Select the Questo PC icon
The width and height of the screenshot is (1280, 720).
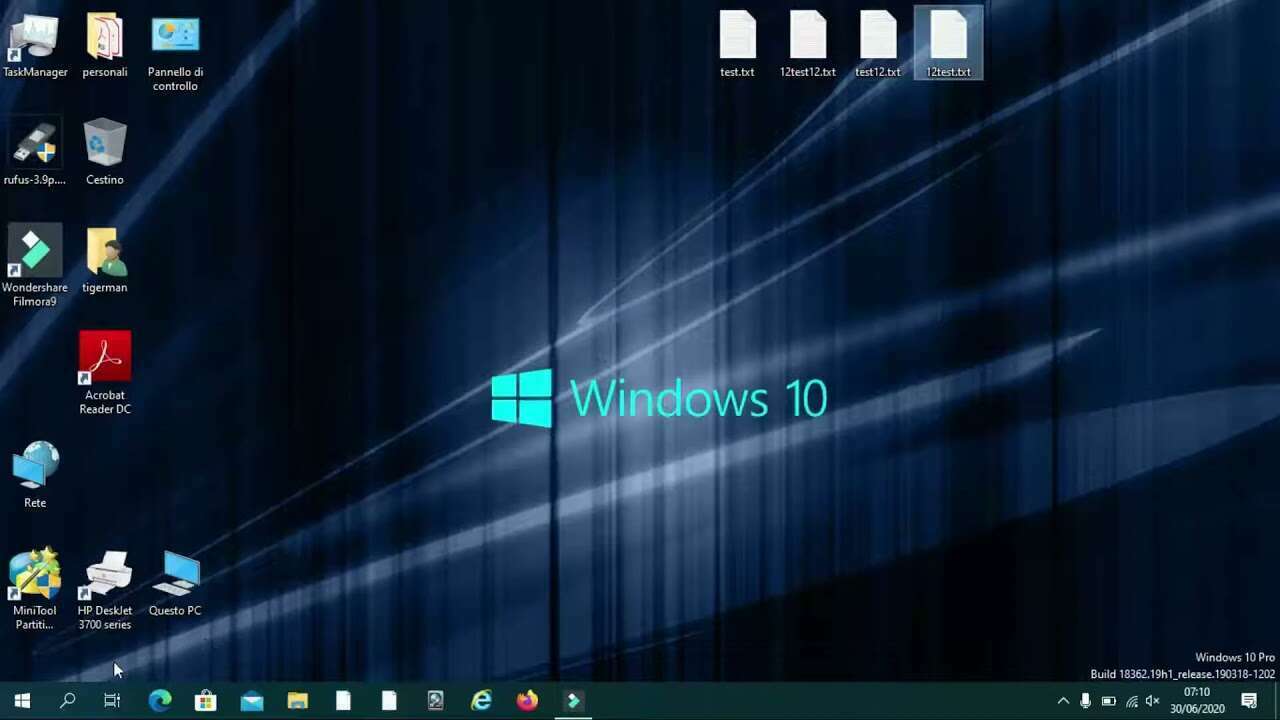175,583
